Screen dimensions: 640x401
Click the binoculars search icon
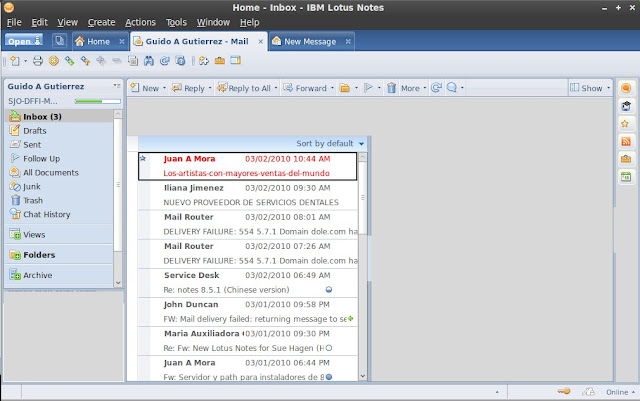(x=149, y=61)
